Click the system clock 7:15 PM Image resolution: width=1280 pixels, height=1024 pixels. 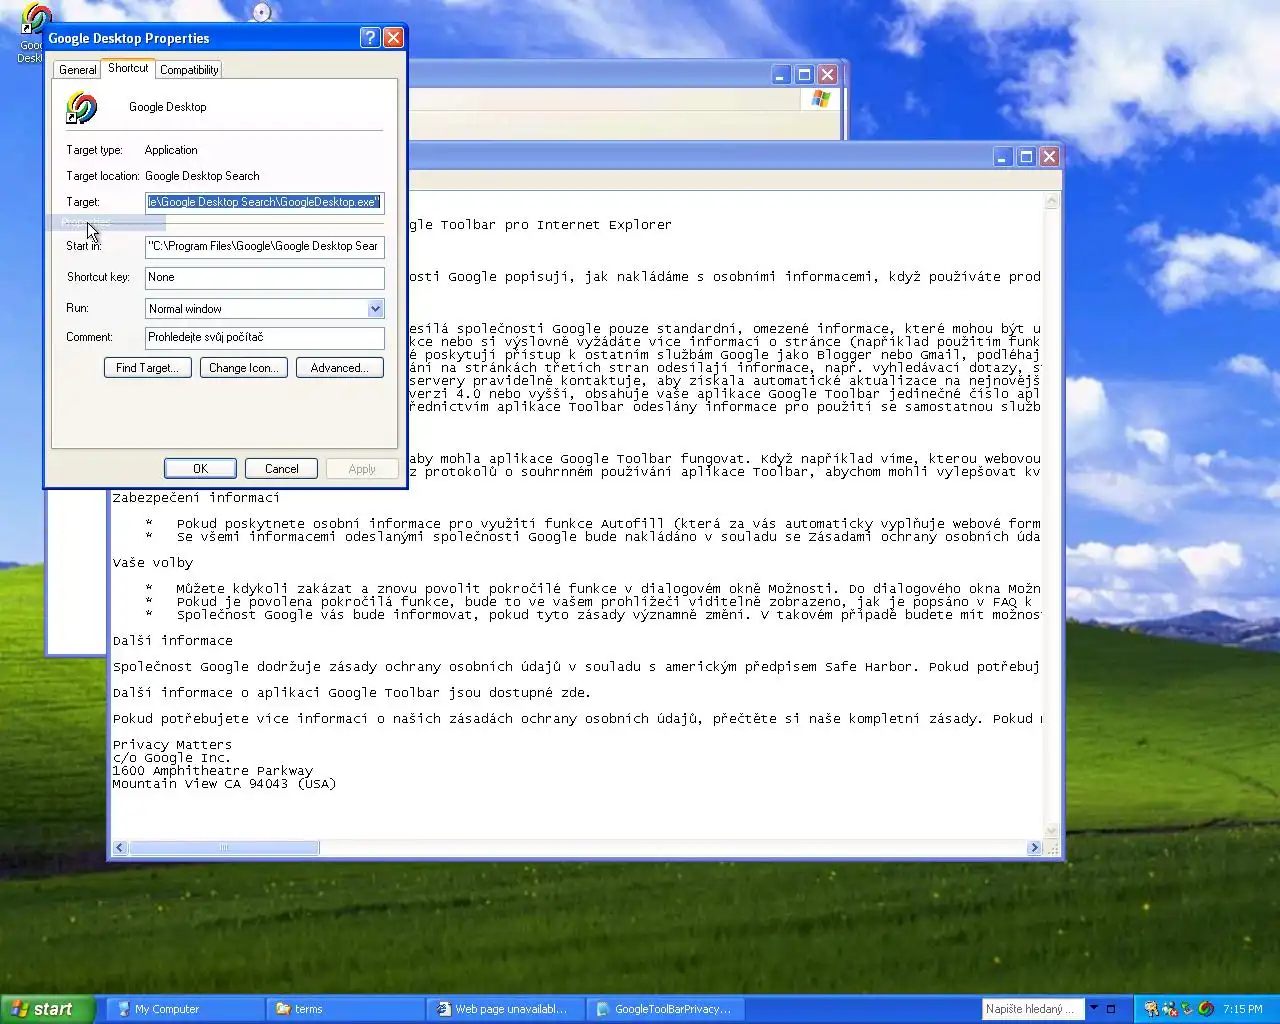click(1243, 1009)
